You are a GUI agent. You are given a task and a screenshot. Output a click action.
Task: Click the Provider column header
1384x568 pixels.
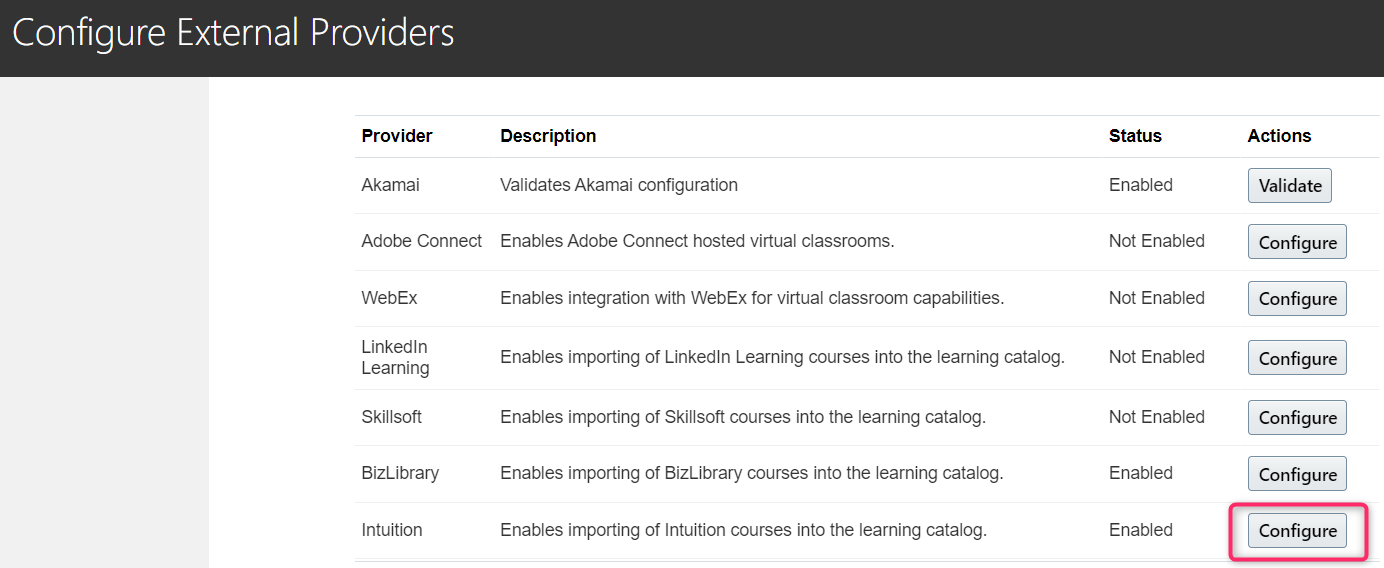[397, 136]
